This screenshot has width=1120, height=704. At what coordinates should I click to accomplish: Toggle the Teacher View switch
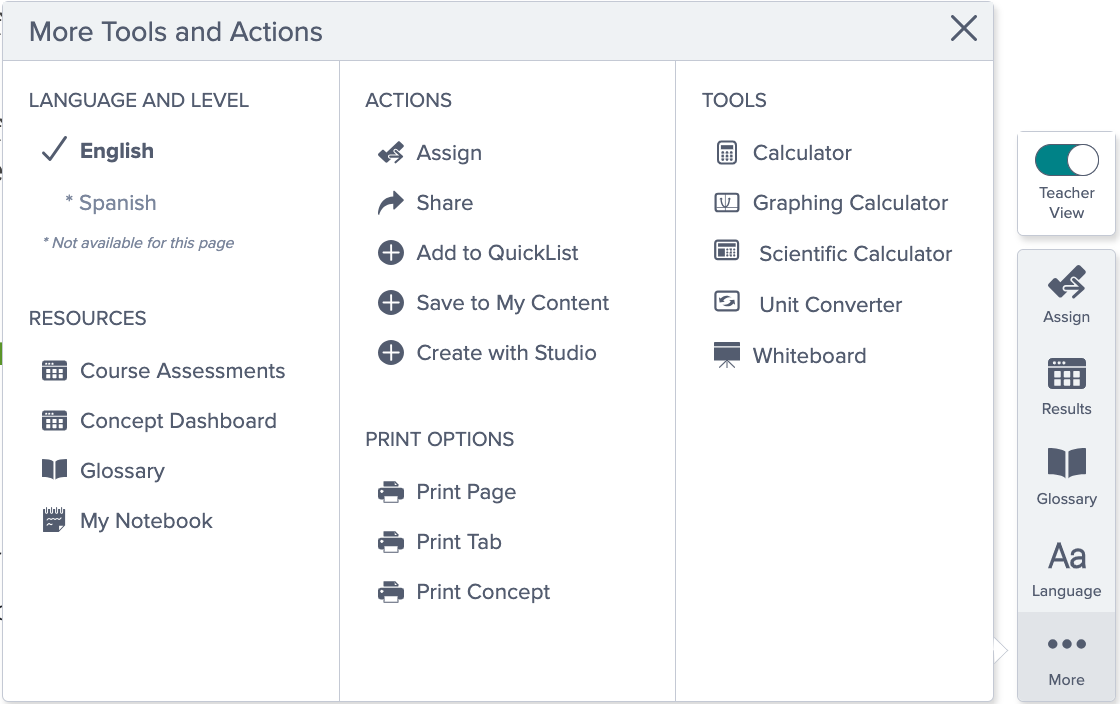[x=1066, y=160]
